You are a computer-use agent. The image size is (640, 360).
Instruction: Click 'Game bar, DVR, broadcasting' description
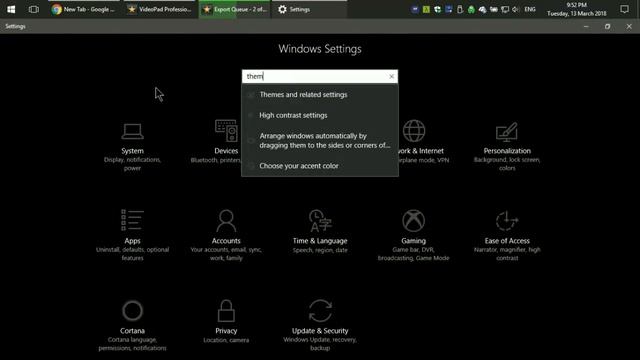coord(413,254)
